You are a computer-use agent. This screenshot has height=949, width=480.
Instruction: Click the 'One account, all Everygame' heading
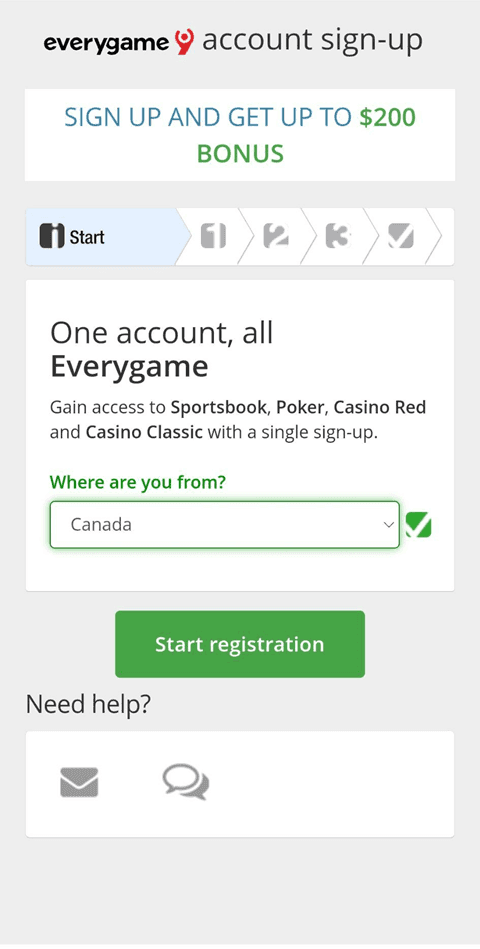tap(161, 349)
